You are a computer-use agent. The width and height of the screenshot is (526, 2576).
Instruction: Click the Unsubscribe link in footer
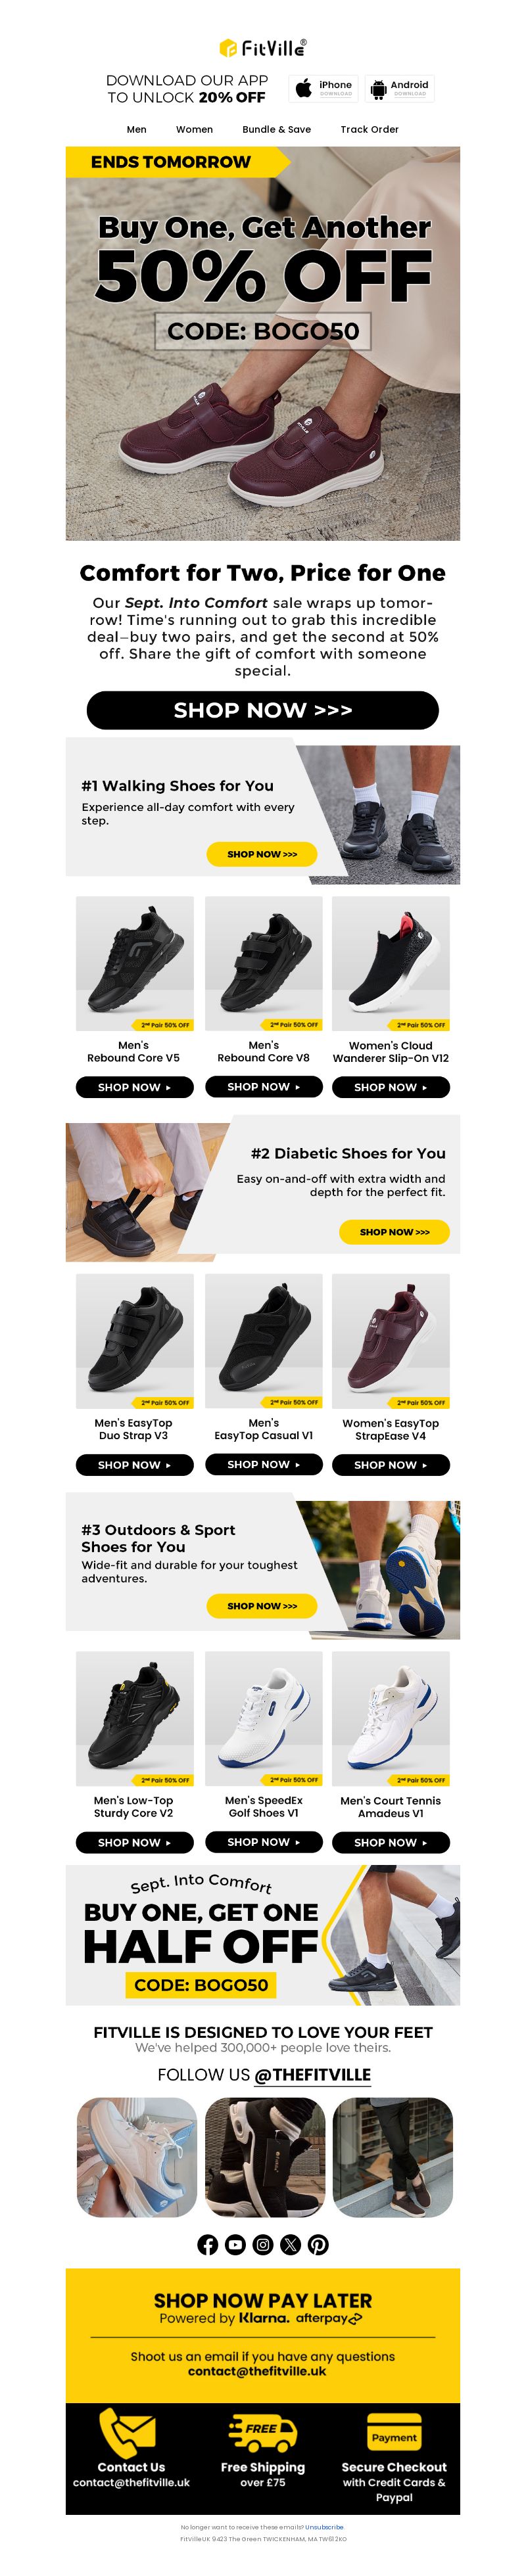click(x=324, y=2526)
